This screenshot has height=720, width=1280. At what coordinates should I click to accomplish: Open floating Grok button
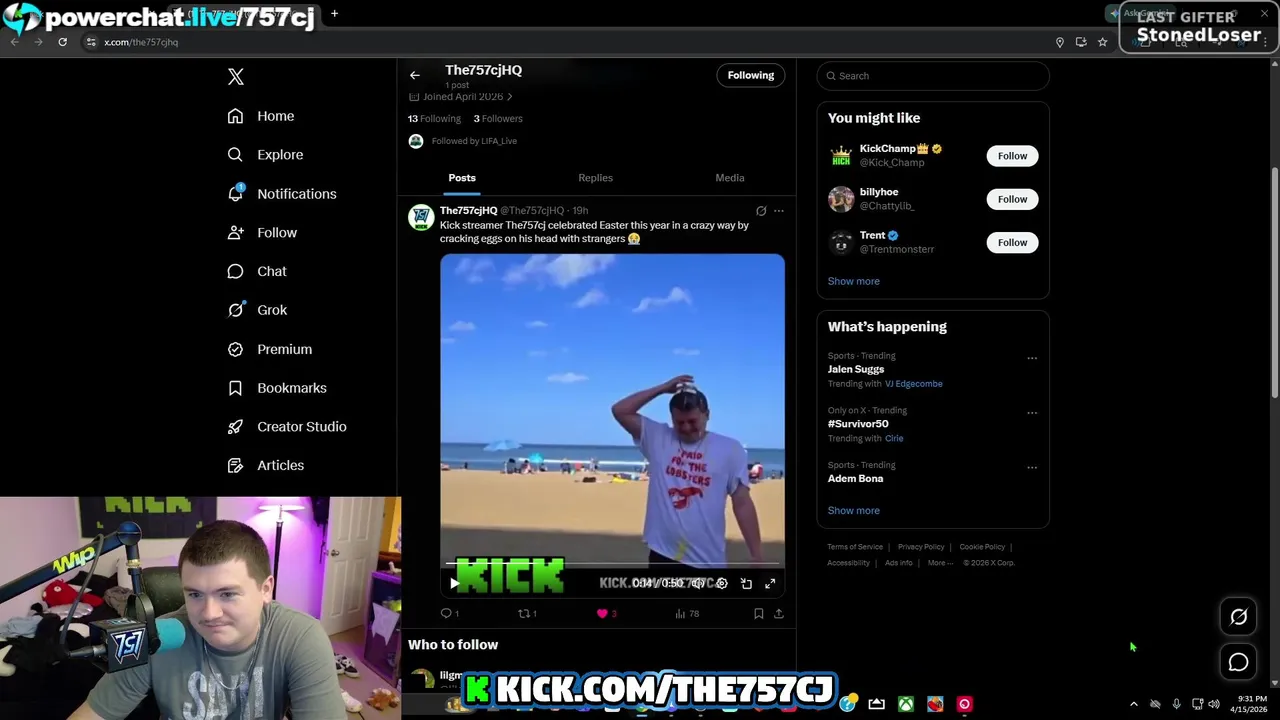1238,617
